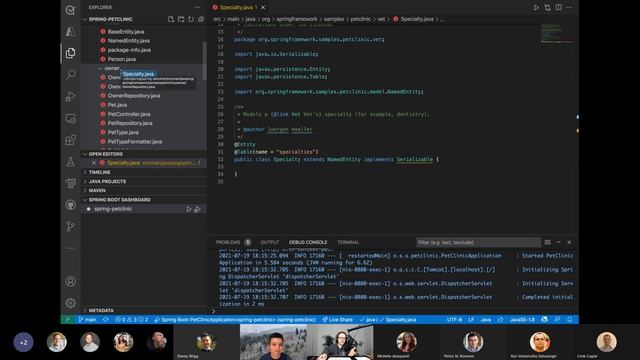Open Testing flask view in activity bar
This screenshot has width=640, height=360.
click(x=71, y=162)
